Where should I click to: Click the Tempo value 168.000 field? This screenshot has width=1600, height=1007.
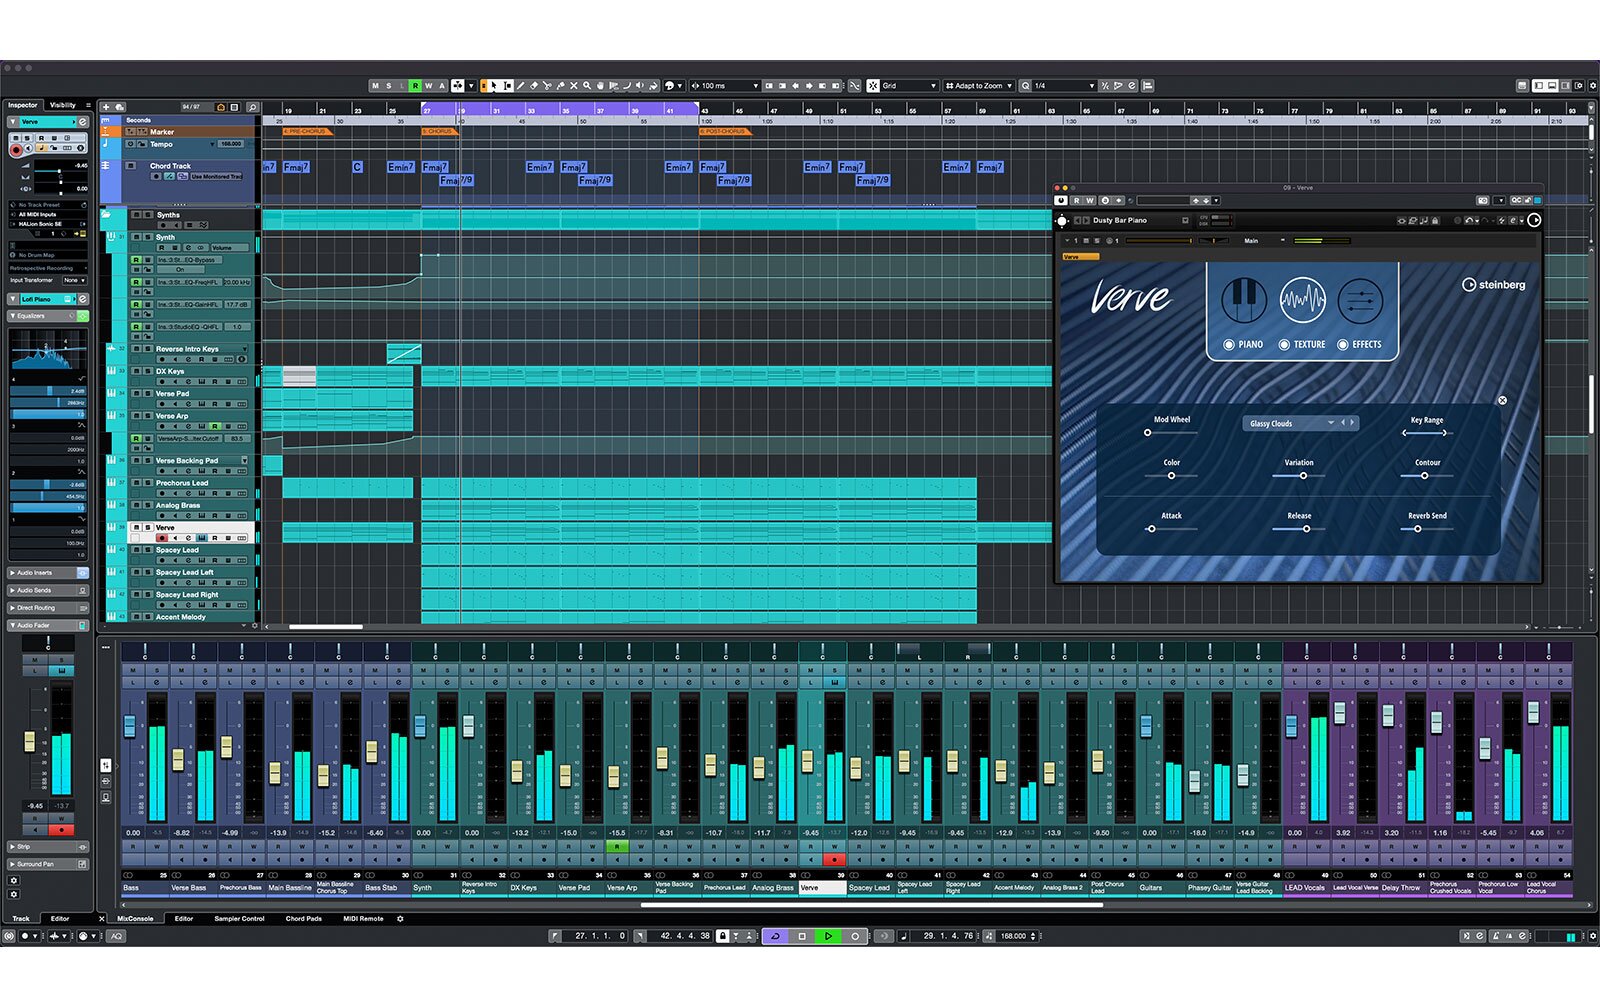(231, 144)
